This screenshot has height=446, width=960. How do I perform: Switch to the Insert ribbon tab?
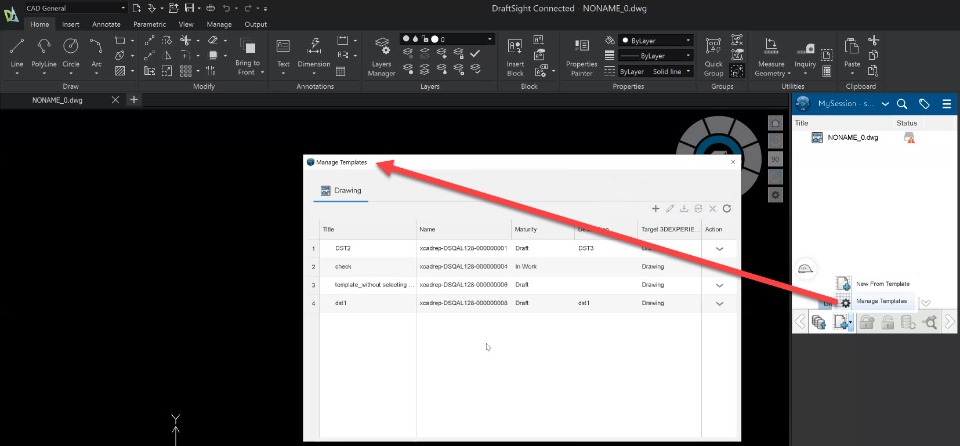tap(71, 25)
